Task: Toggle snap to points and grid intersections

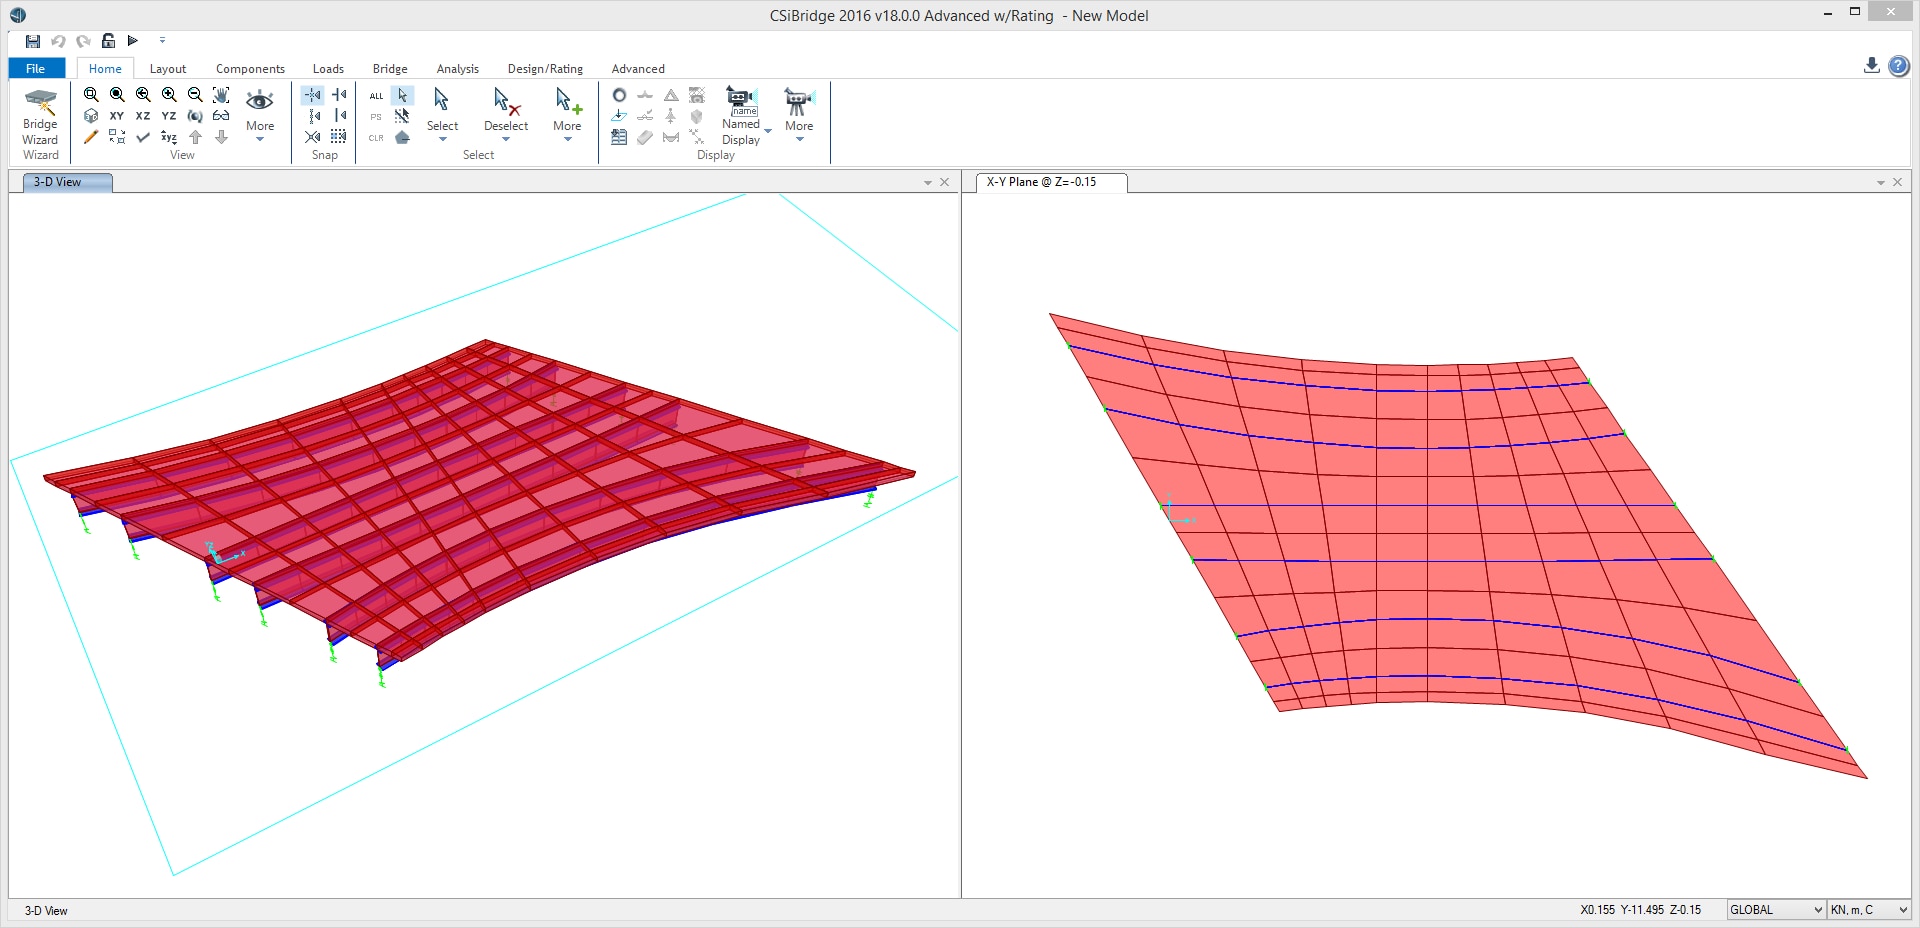Action: pyautogui.click(x=313, y=95)
